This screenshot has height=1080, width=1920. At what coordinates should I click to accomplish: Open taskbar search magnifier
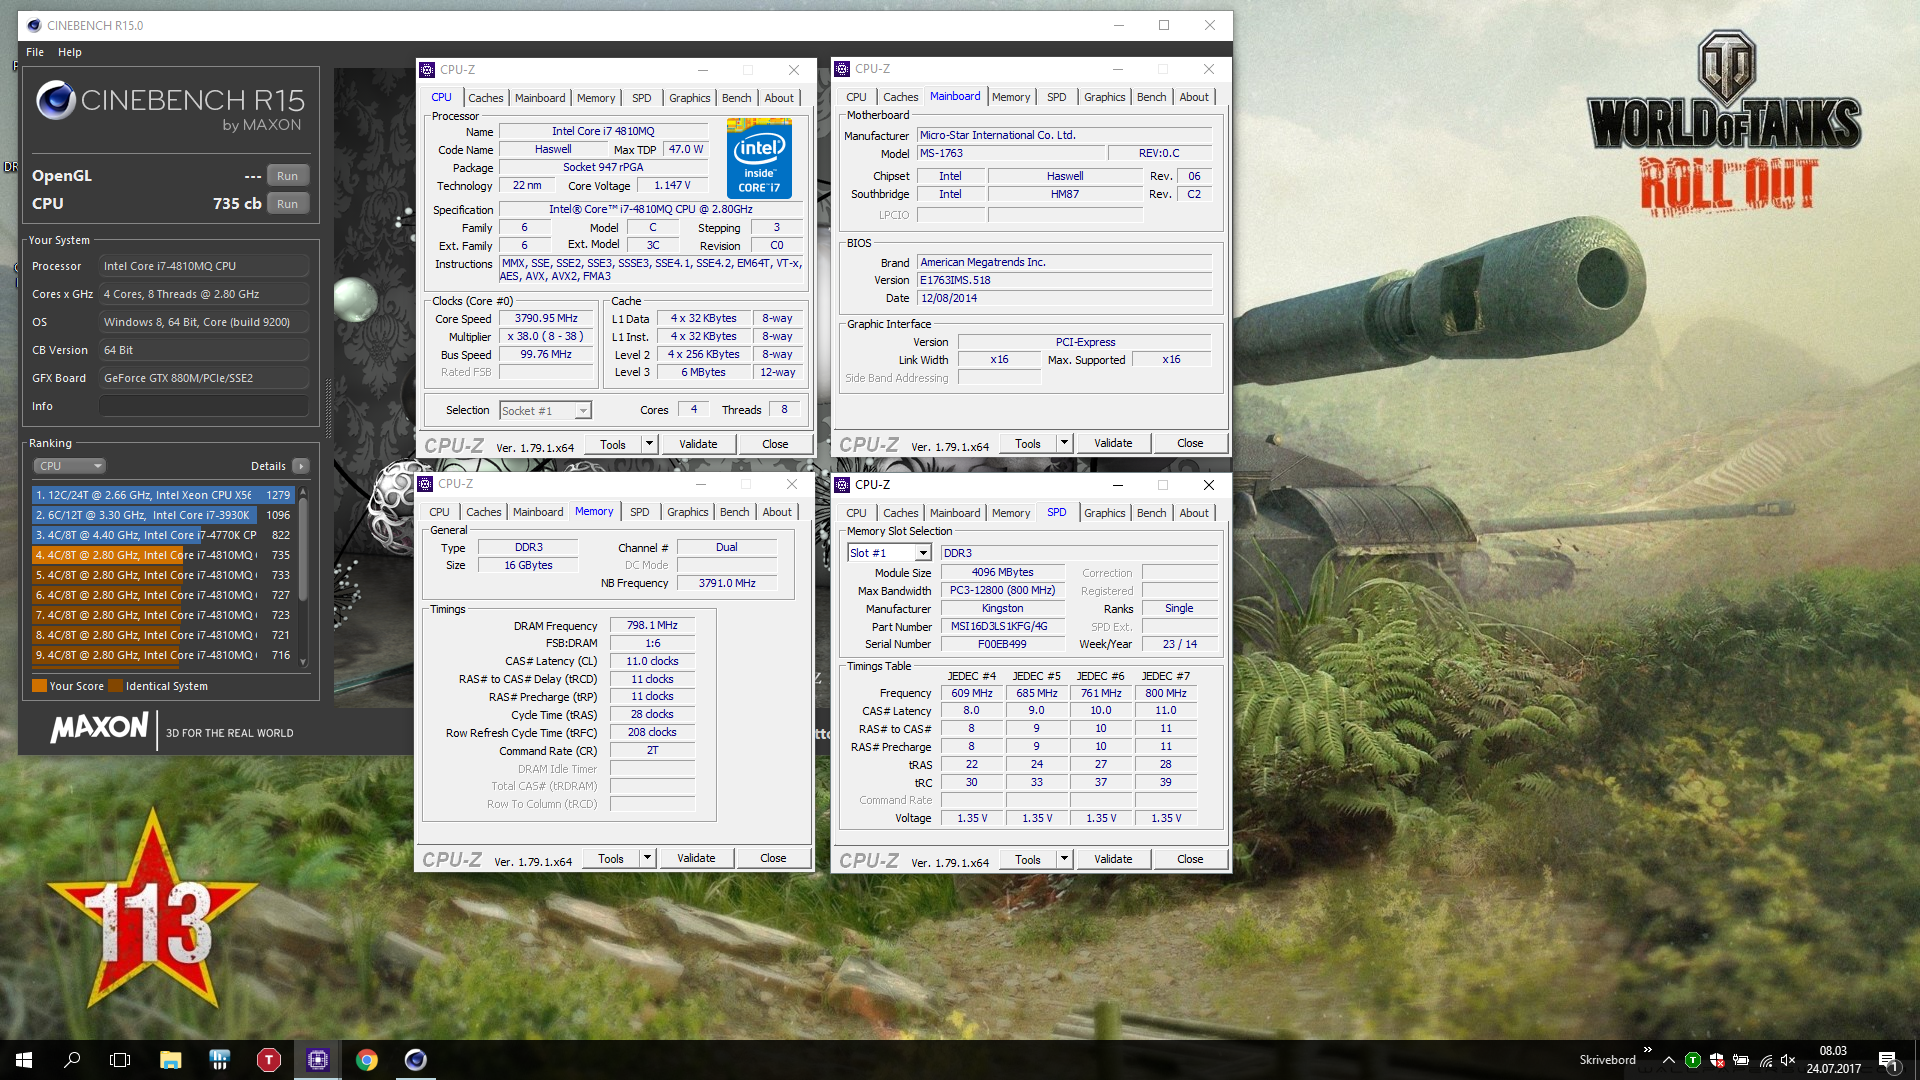[x=72, y=1060]
